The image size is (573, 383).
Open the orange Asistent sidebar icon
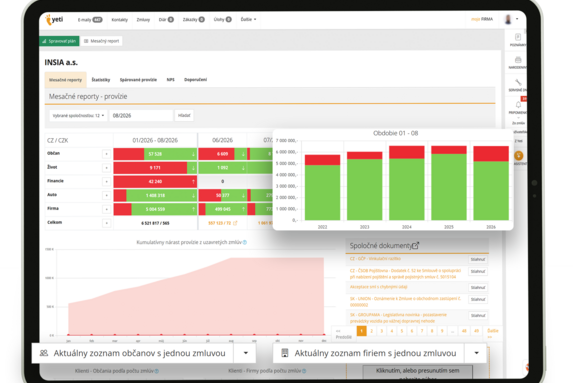[519, 155]
